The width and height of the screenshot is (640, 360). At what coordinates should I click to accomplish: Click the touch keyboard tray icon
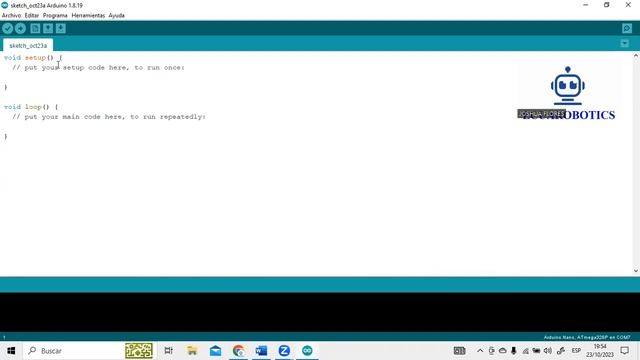[459, 351]
